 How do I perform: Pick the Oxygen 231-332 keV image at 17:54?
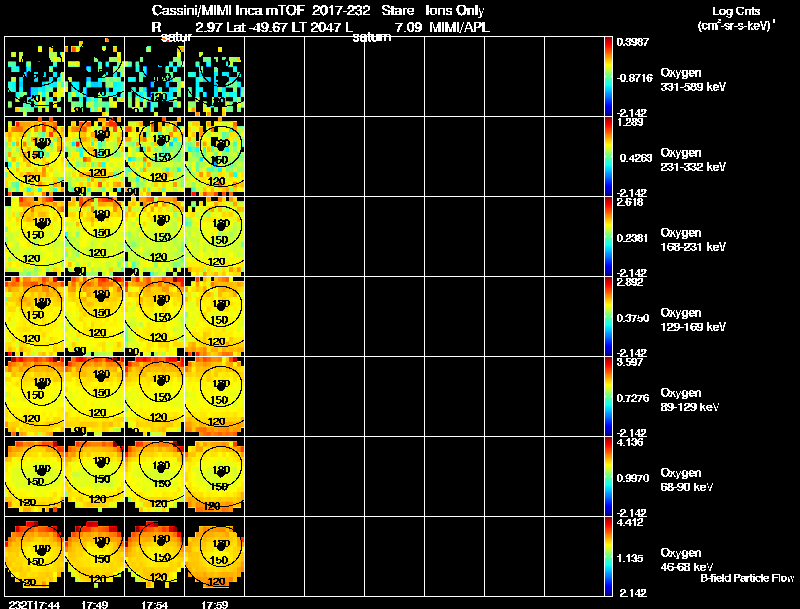pyautogui.click(x=155, y=157)
